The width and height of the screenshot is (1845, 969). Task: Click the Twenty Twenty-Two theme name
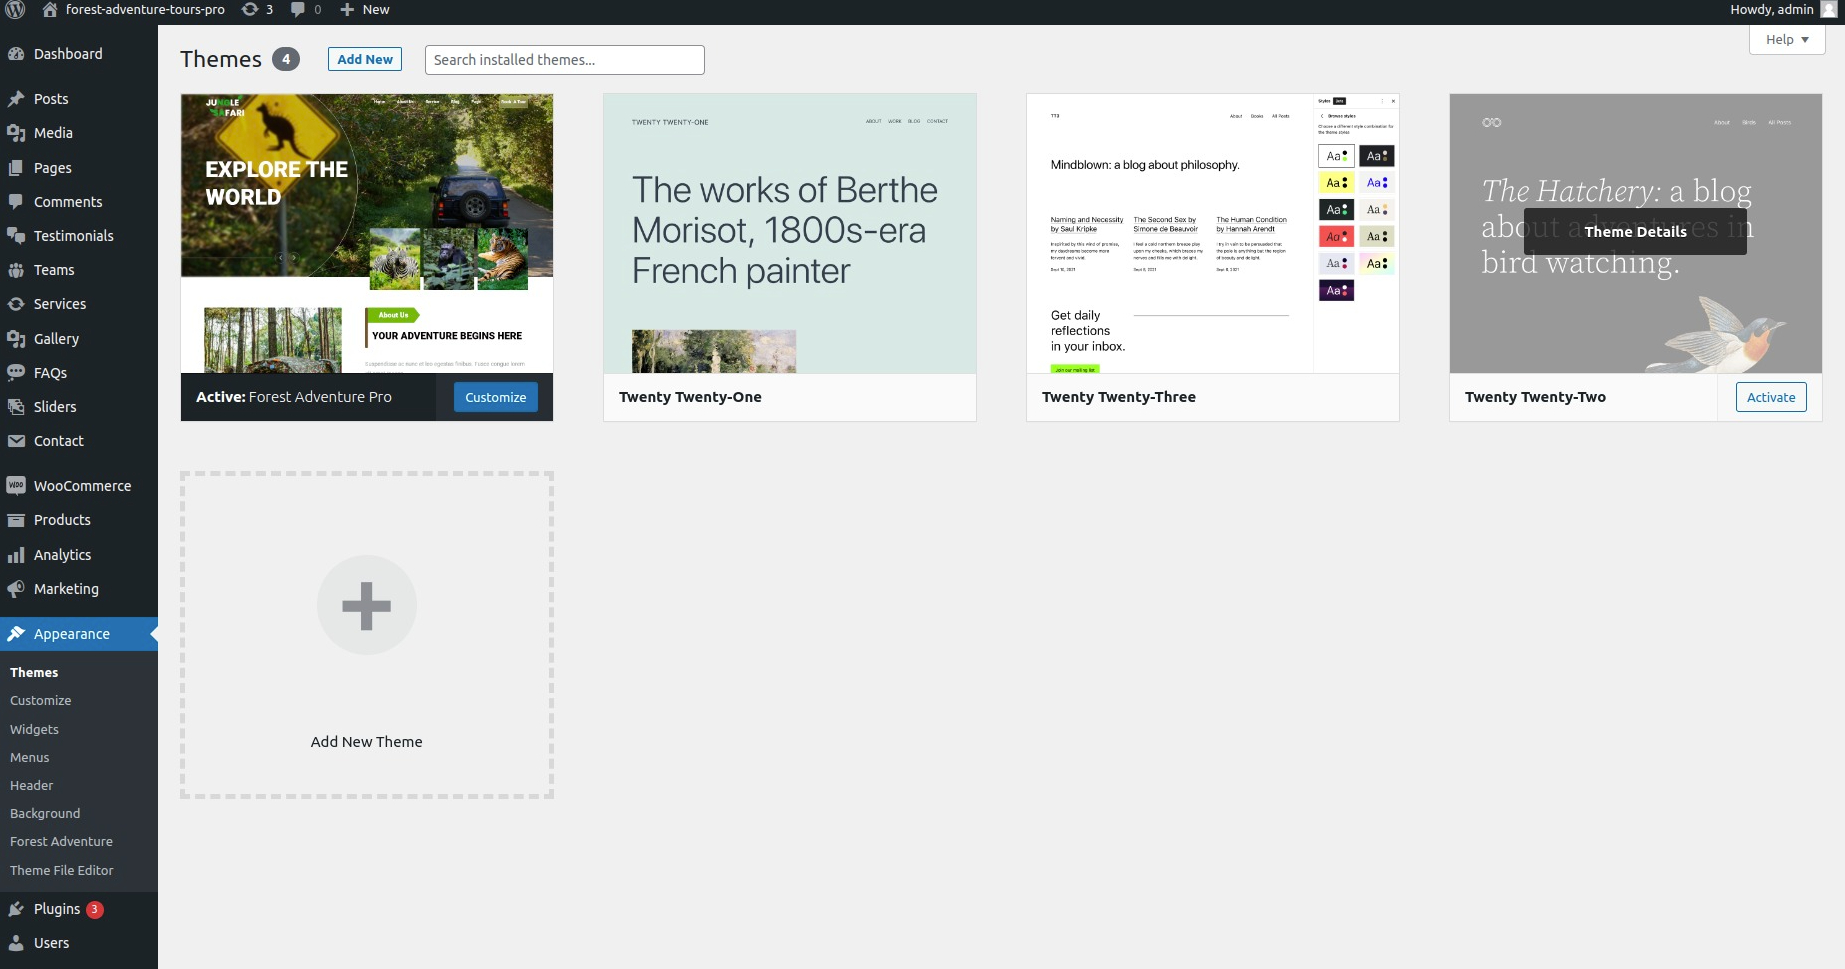(x=1536, y=397)
